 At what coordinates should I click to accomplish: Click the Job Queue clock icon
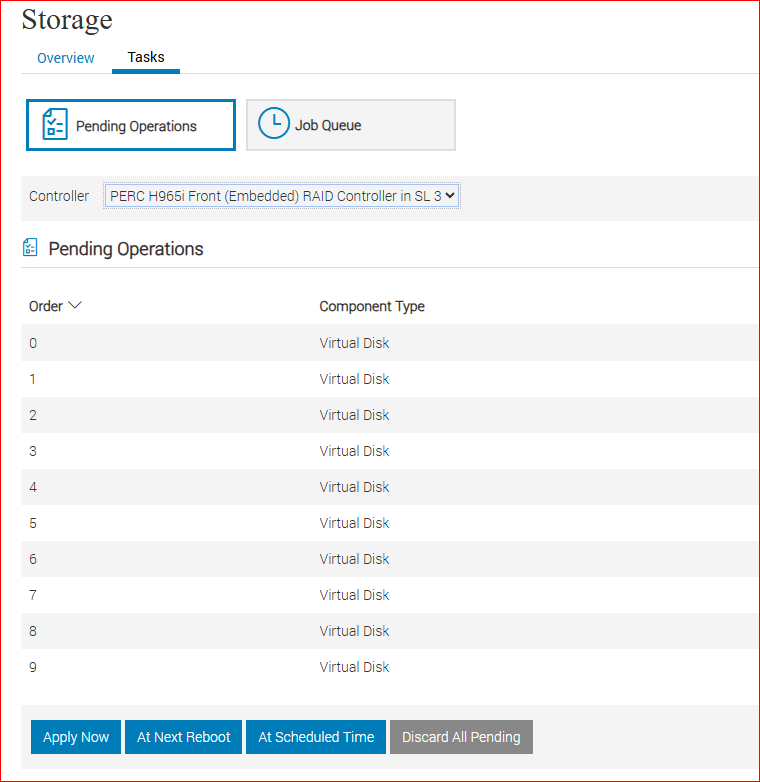[x=273, y=124]
